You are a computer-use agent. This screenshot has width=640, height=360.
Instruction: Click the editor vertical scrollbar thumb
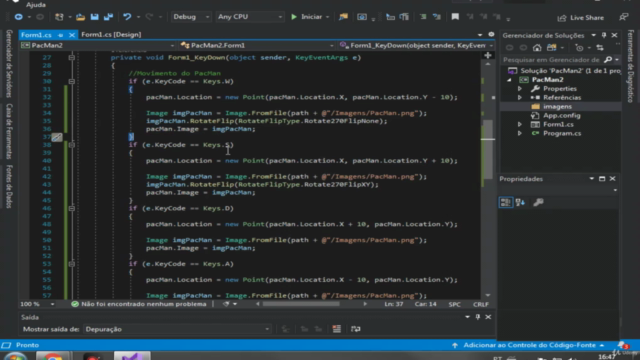click(x=488, y=149)
